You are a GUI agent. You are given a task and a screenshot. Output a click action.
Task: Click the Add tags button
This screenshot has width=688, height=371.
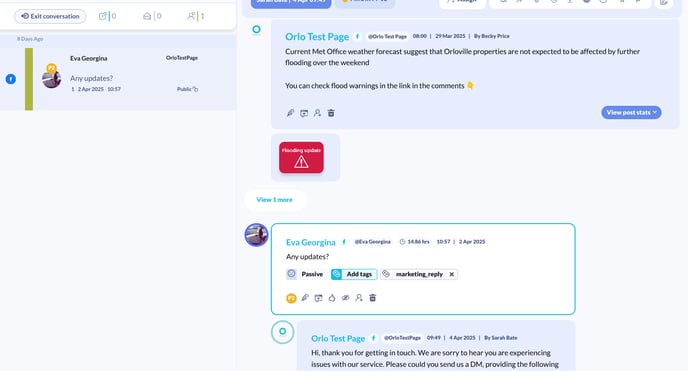354,274
